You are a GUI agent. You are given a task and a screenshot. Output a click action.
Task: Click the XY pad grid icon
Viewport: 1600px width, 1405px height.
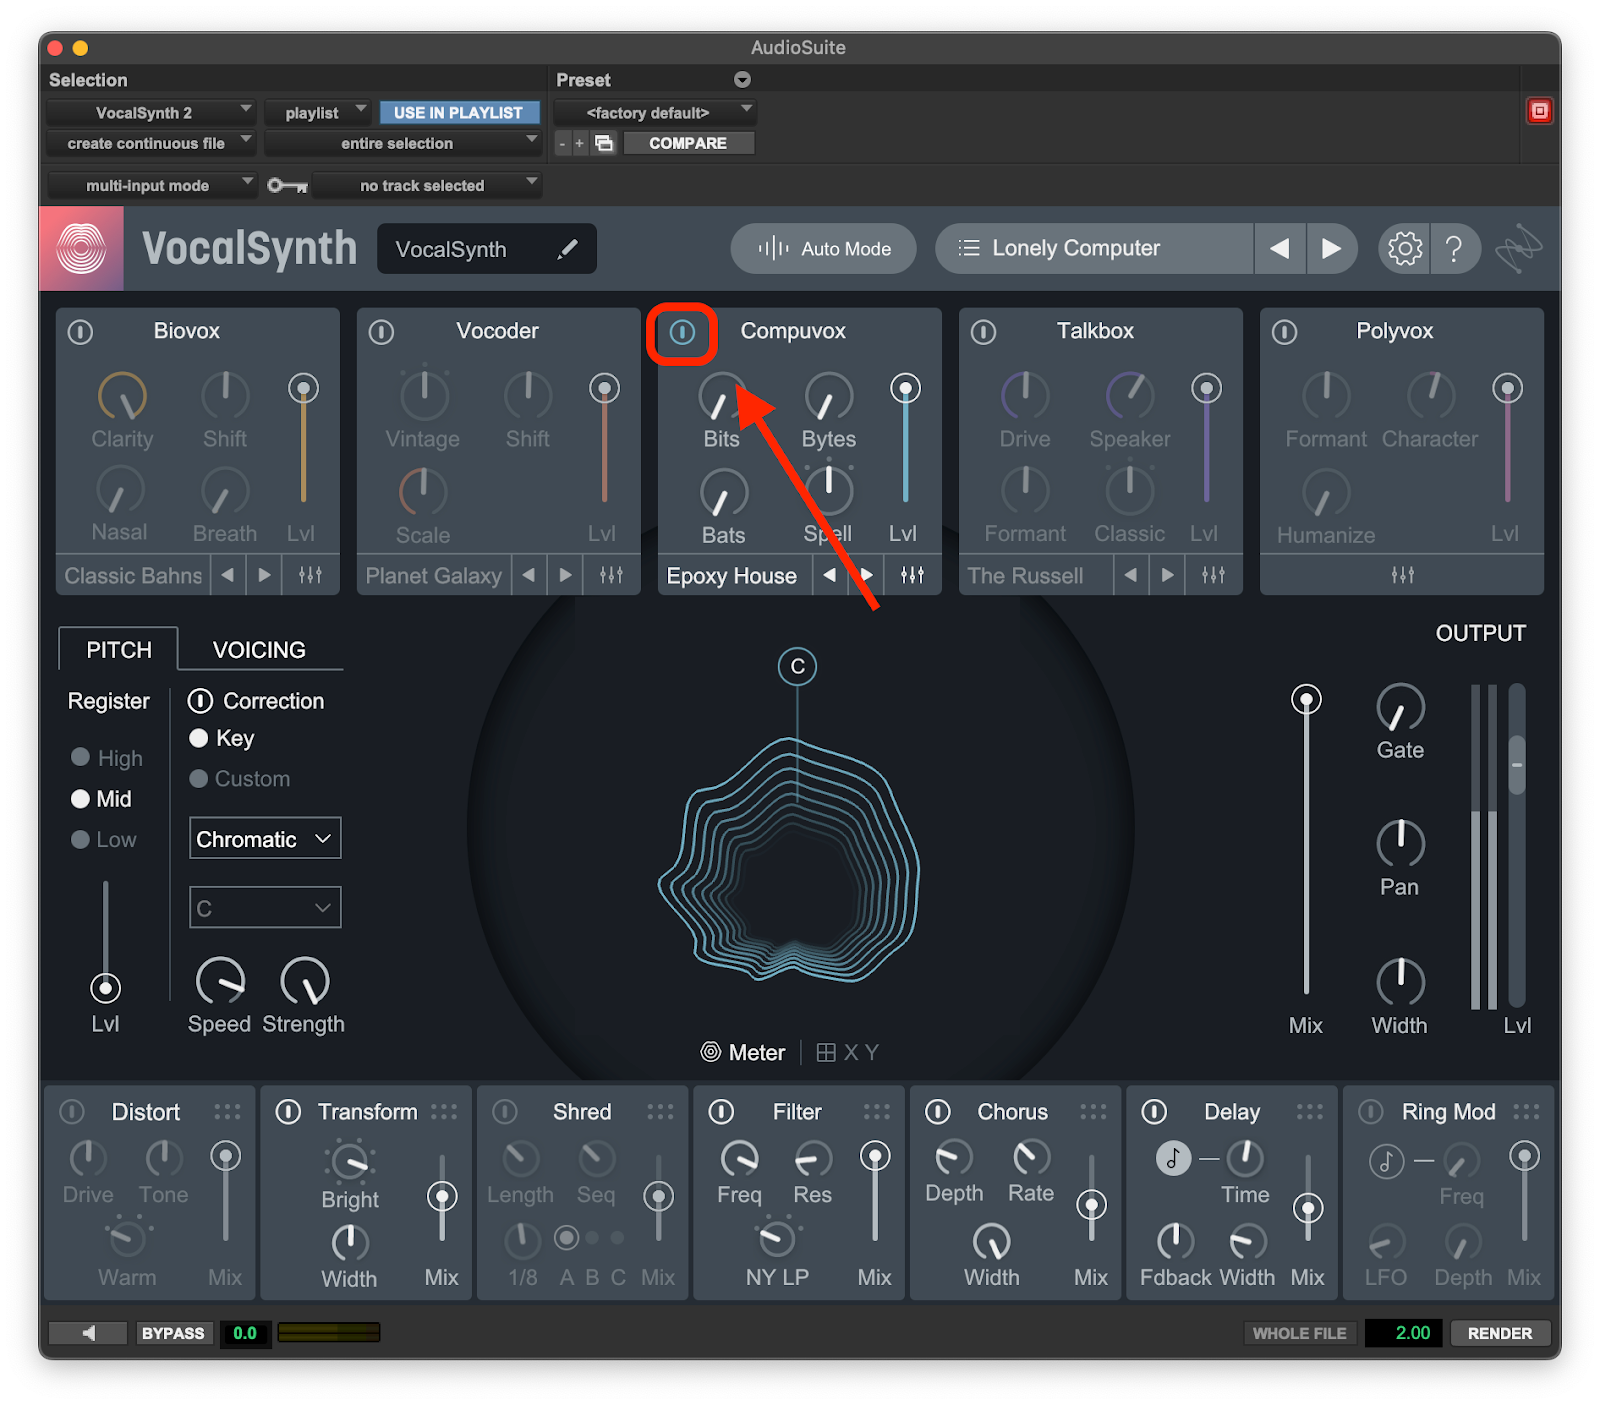pyautogui.click(x=826, y=1052)
